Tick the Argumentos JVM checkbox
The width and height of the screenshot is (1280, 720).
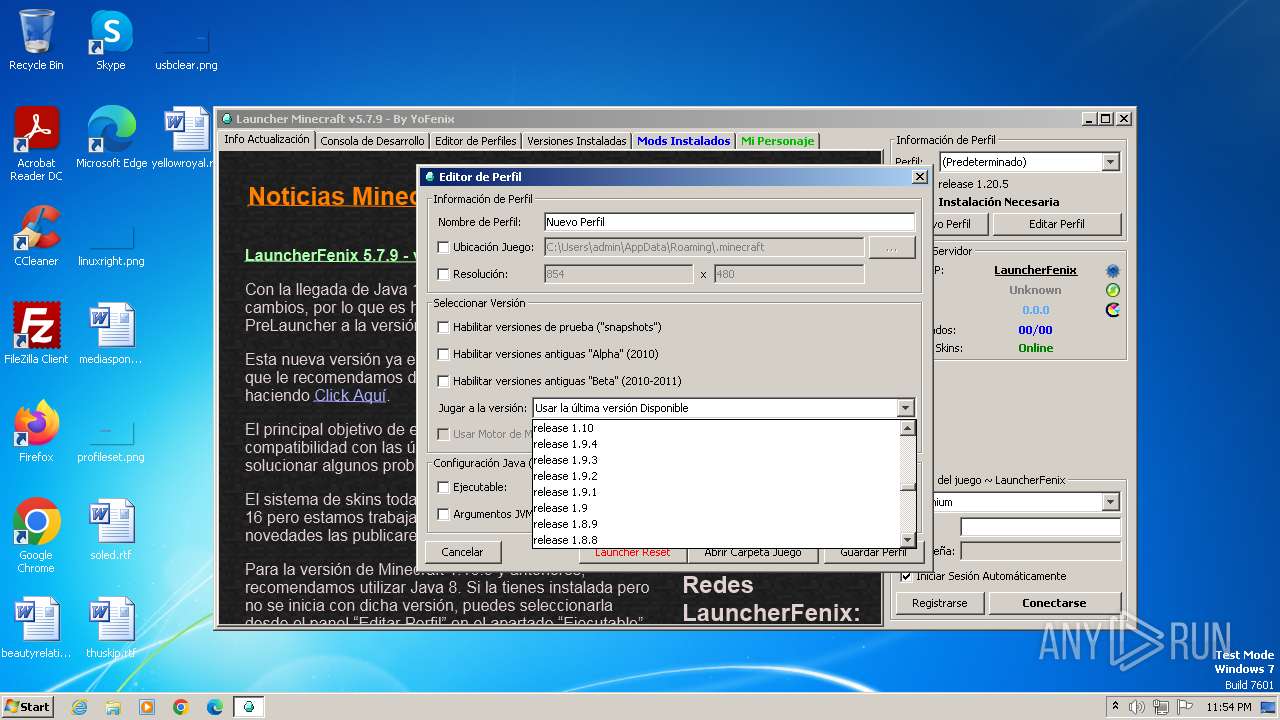click(x=444, y=514)
